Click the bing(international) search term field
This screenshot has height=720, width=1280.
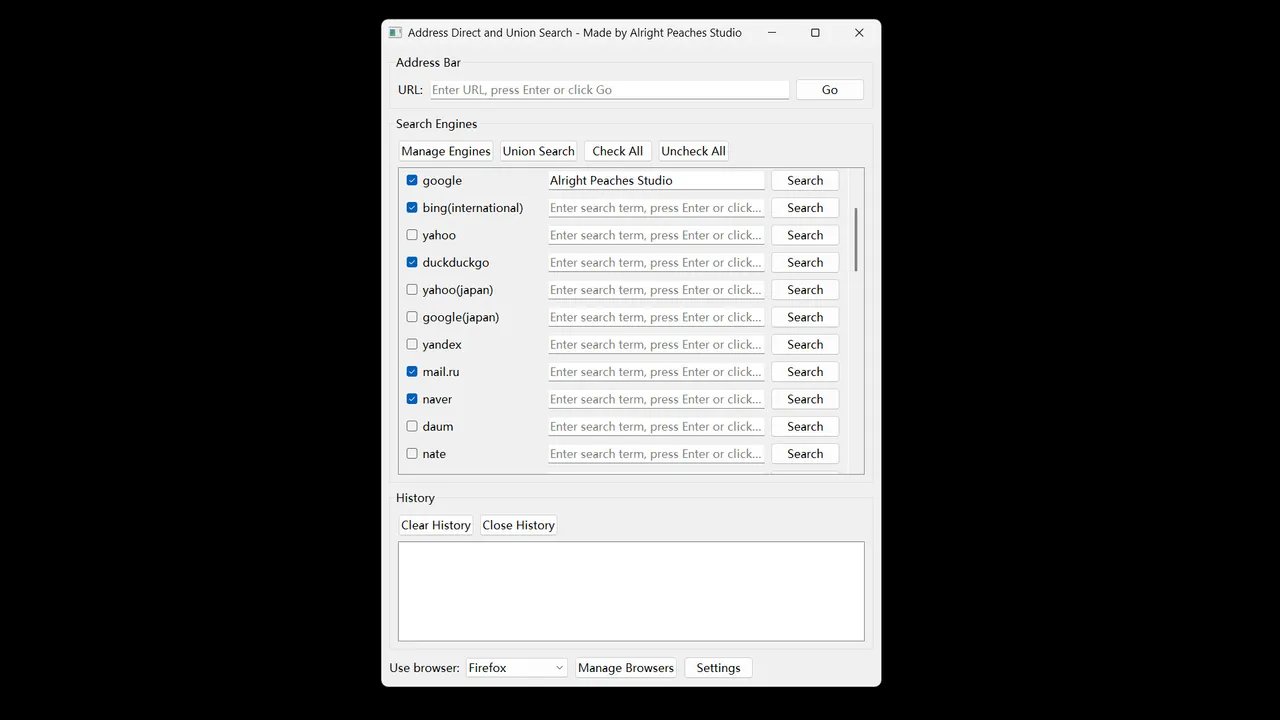656,208
